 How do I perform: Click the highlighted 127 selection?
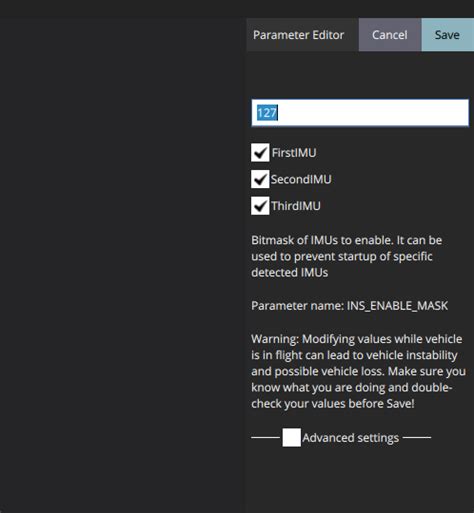tap(267, 113)
